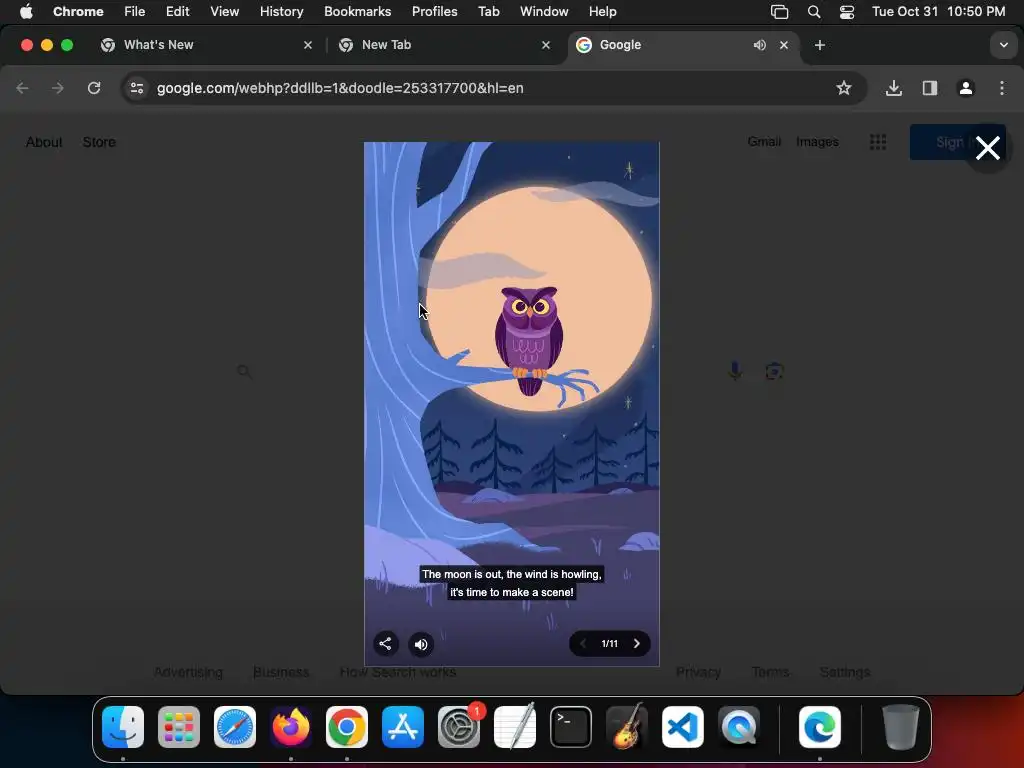Close the doodle overlay

coord(987,148)
